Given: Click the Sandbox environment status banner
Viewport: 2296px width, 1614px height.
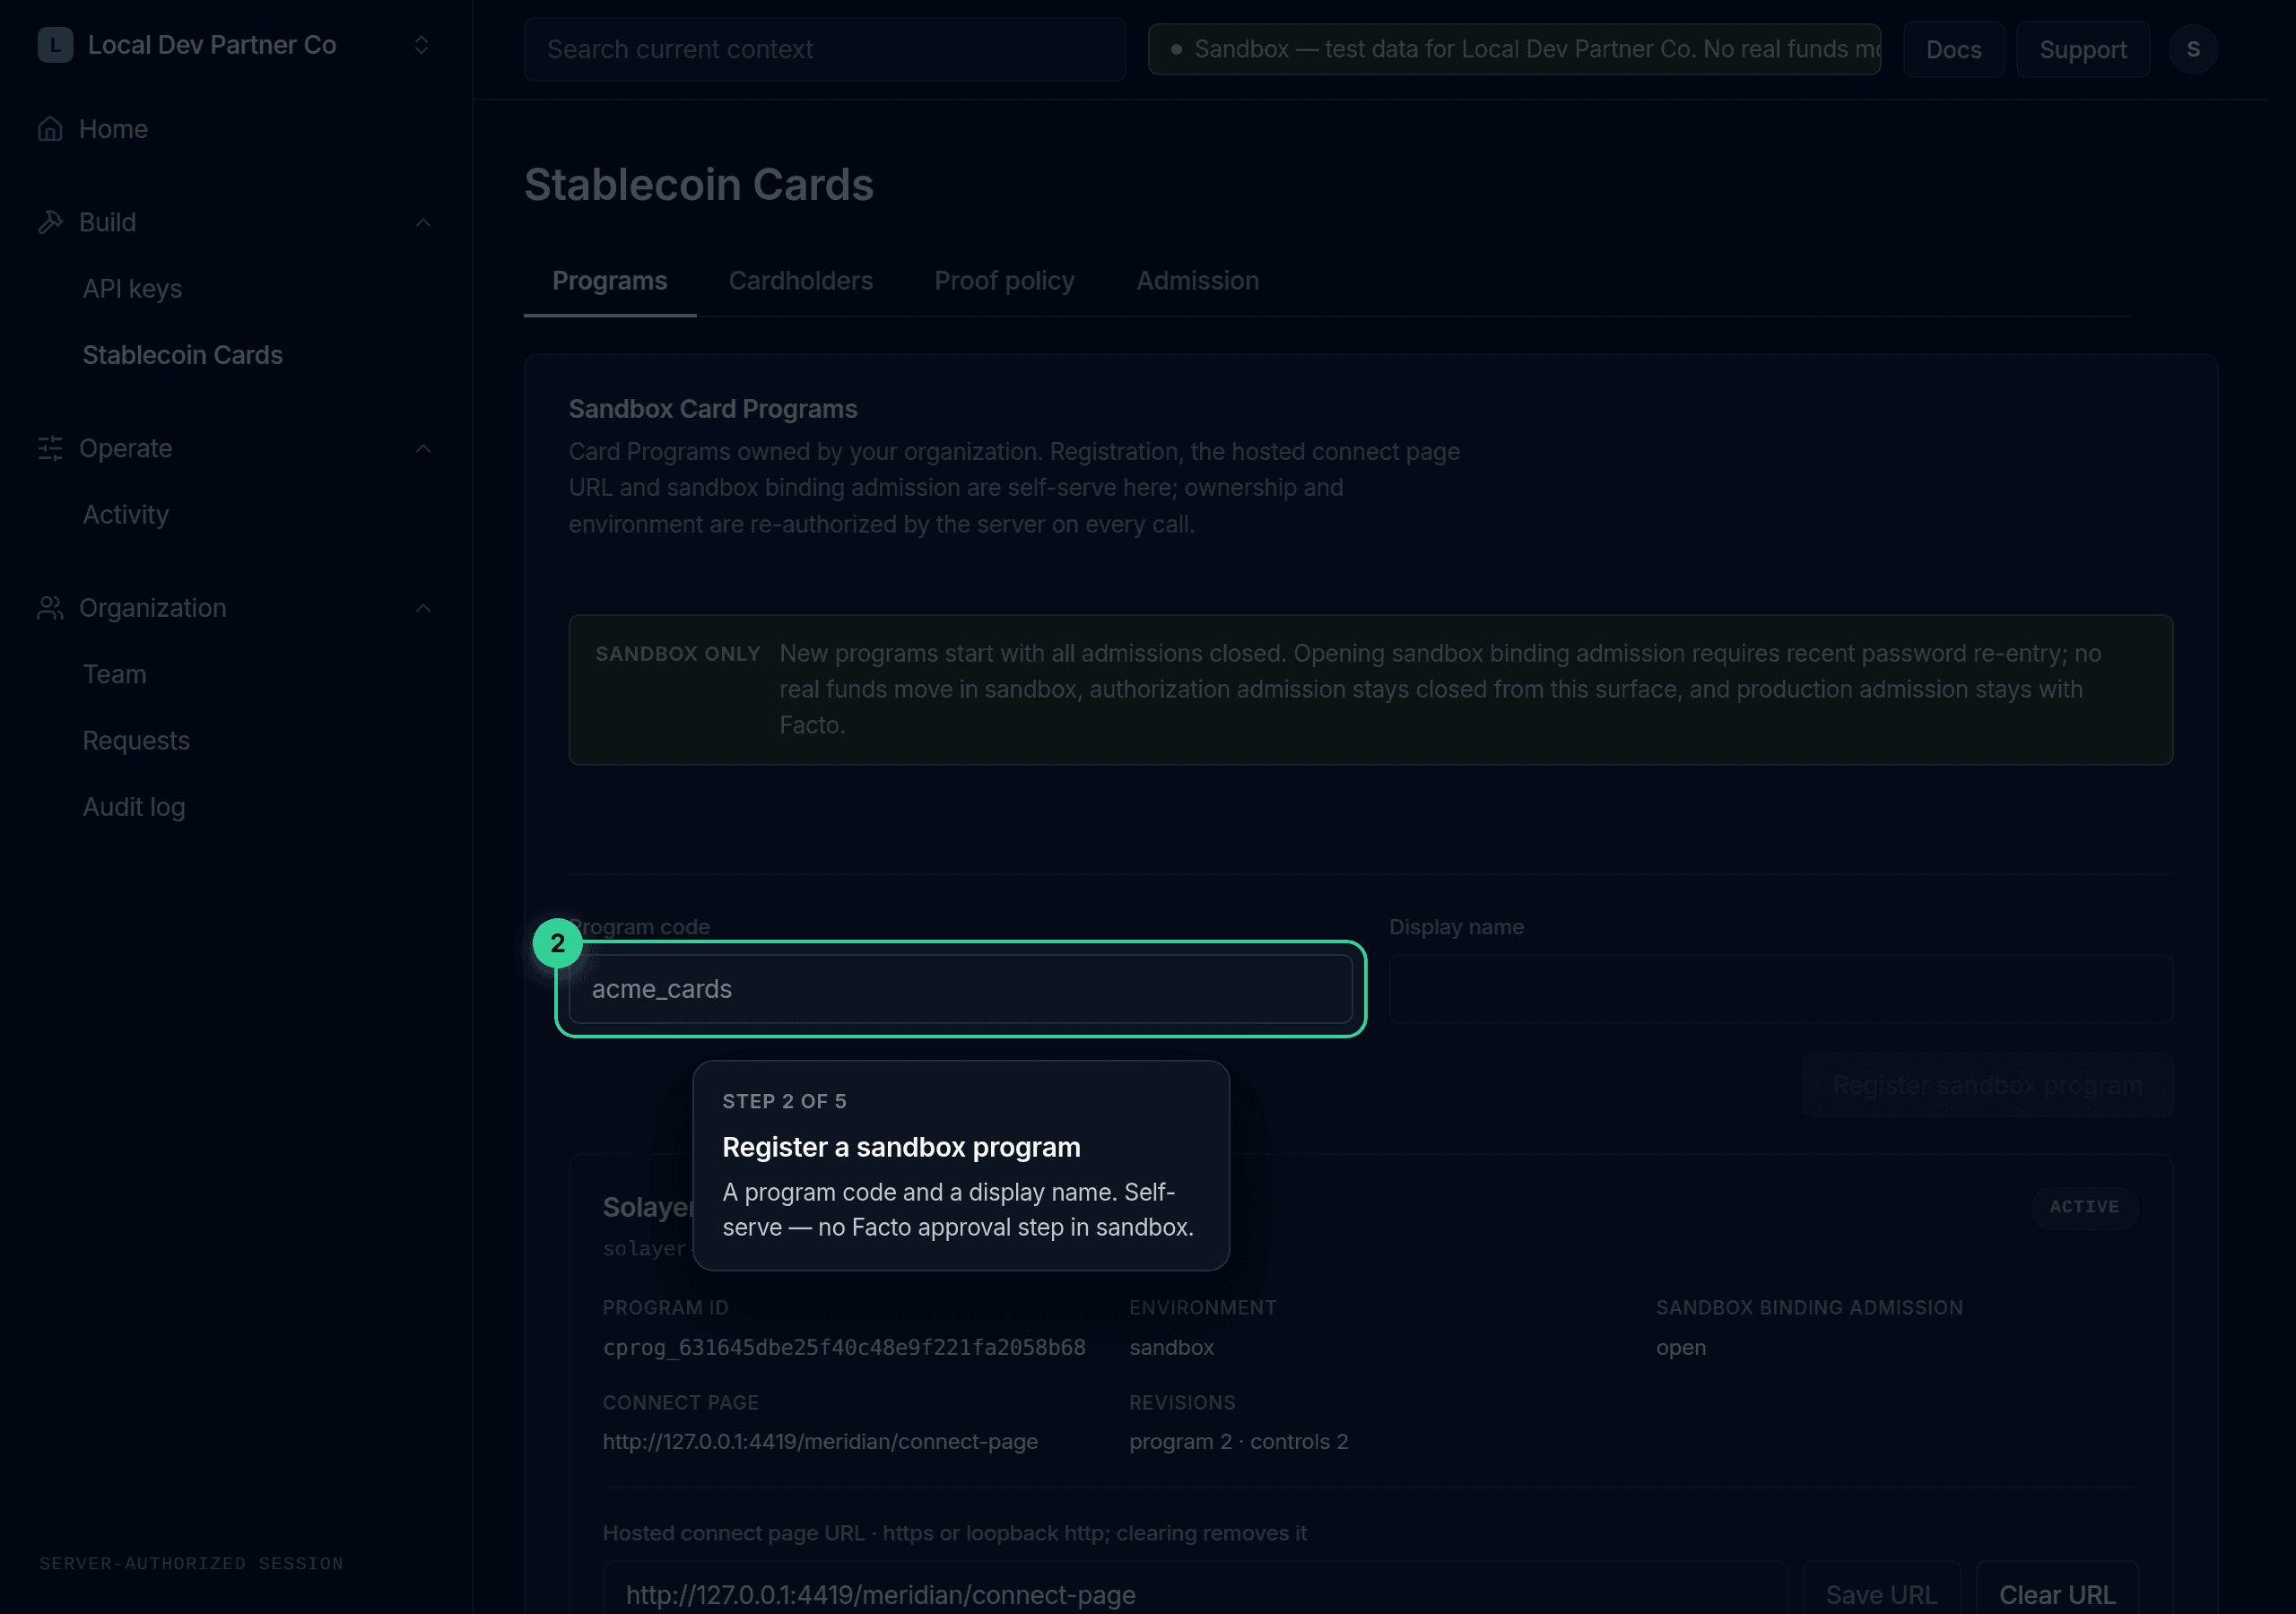Looking at the screenshot, I should [x=1514, y=49].
